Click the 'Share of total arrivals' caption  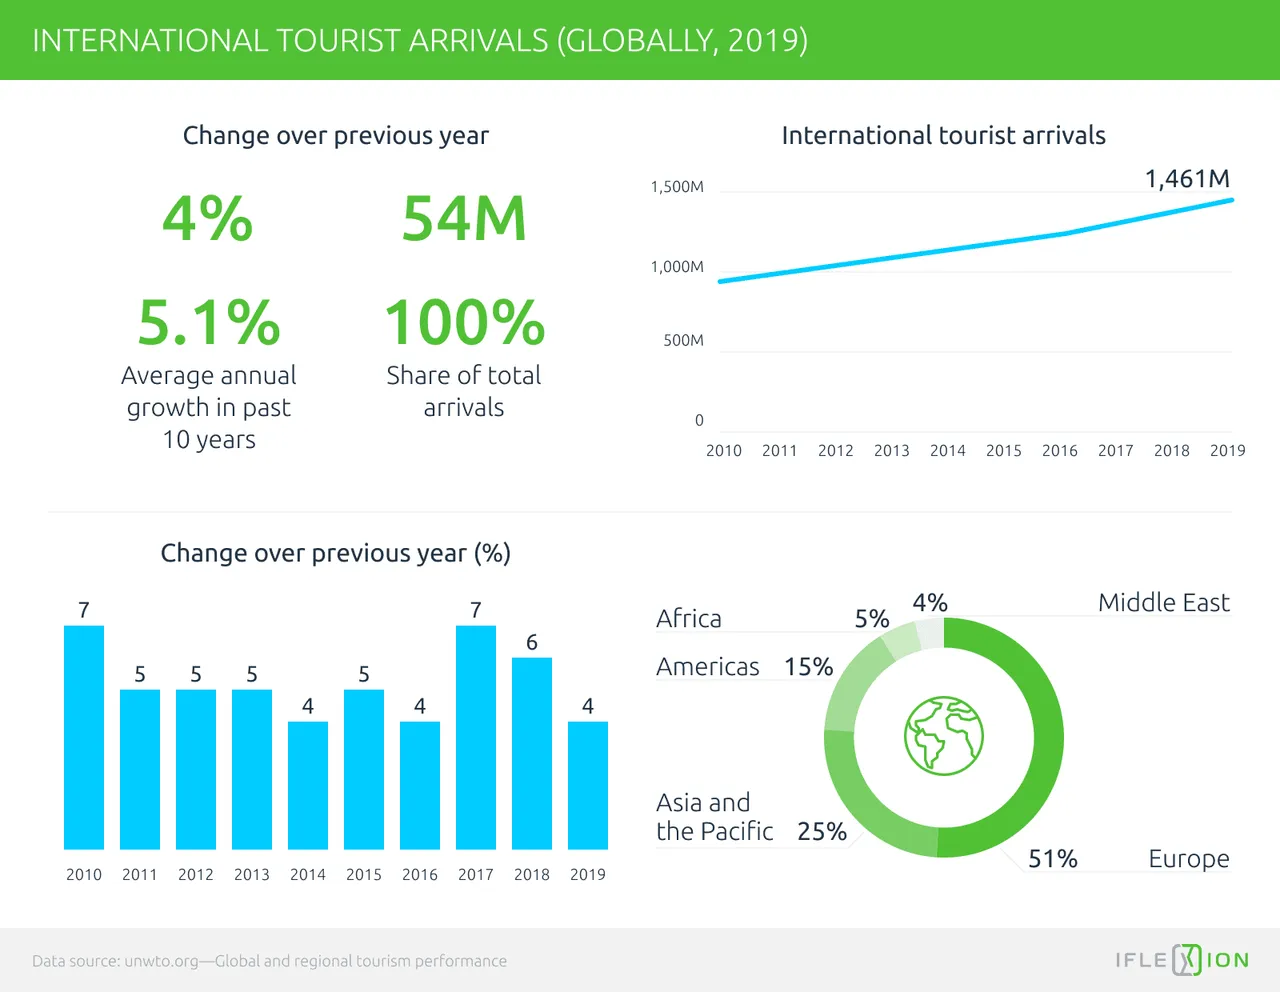coord(464,391)
